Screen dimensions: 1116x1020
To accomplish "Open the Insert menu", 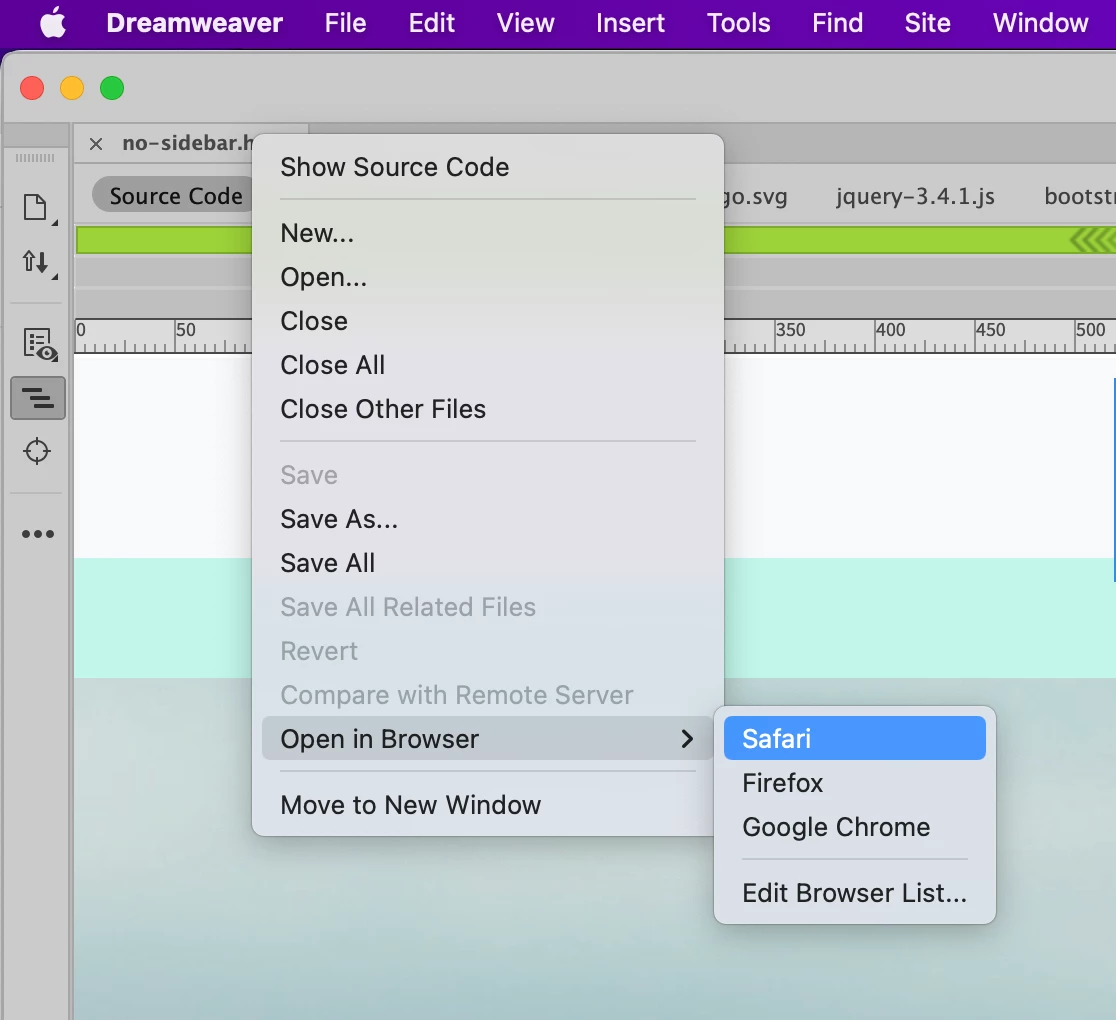I will coord(630,23).
